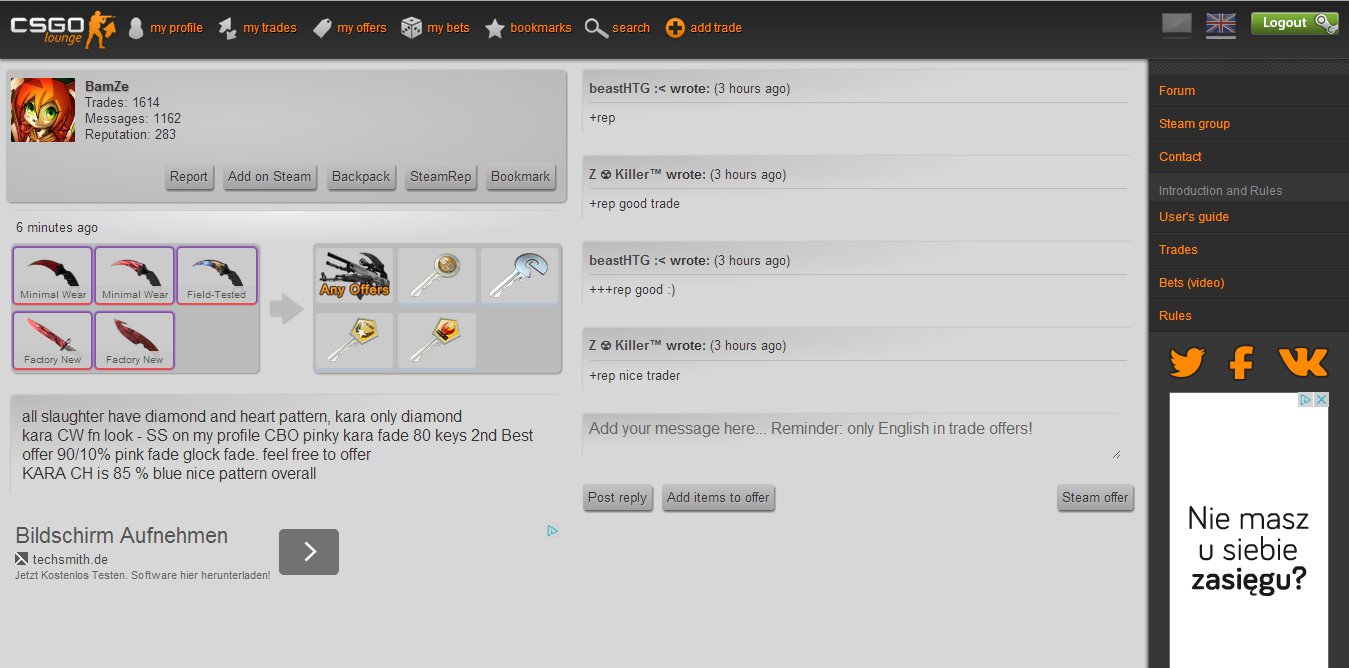
Task: Select the second Factory New knife item
Action: point(134,340)
